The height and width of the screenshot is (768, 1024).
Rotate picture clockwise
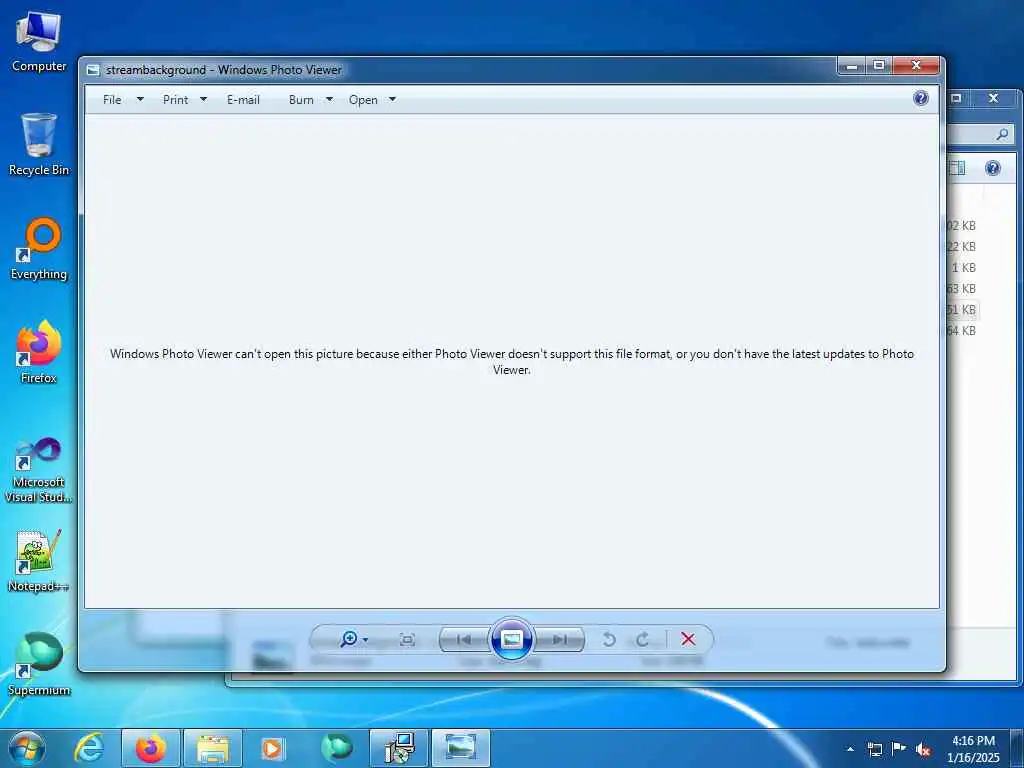tap(643, 639)
